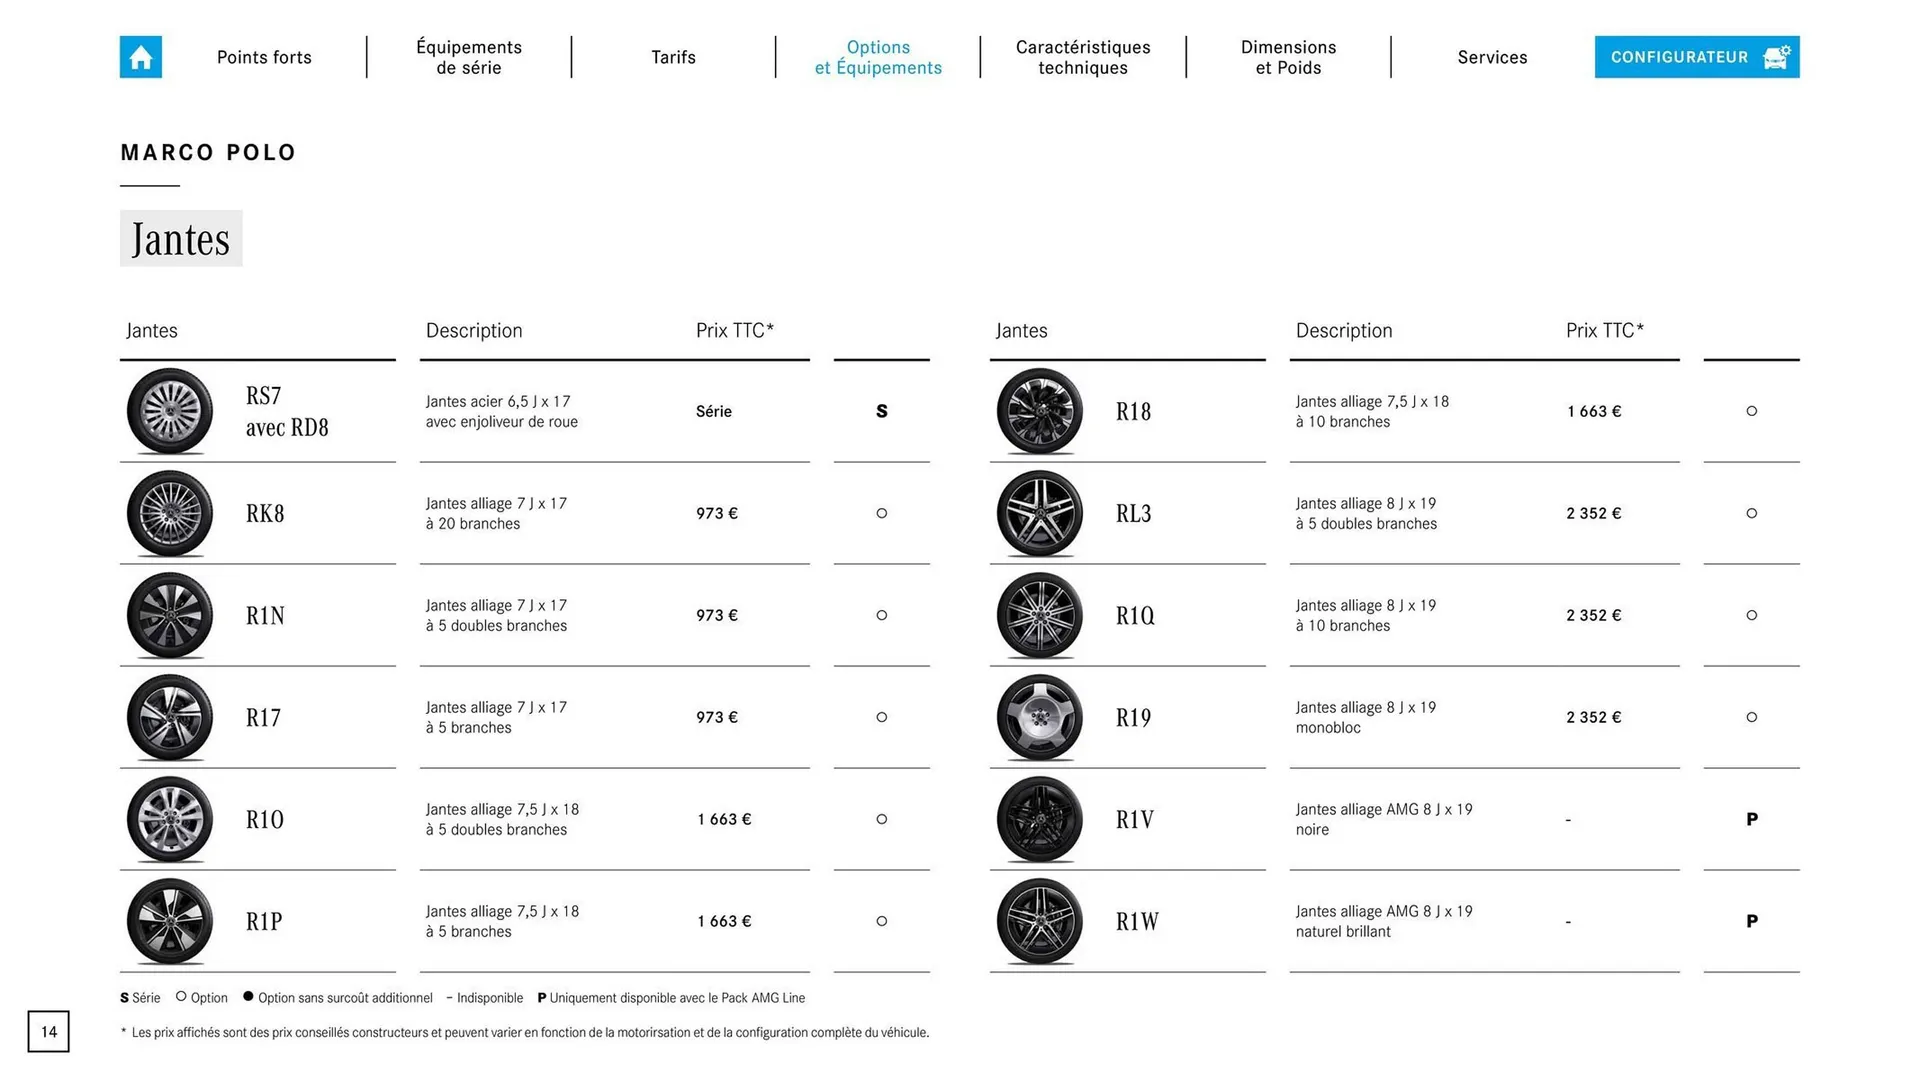Open the Tarifs section
Image resolution: width=1920 pixels, height=1080 pixels.
click(x=672, y=57)
